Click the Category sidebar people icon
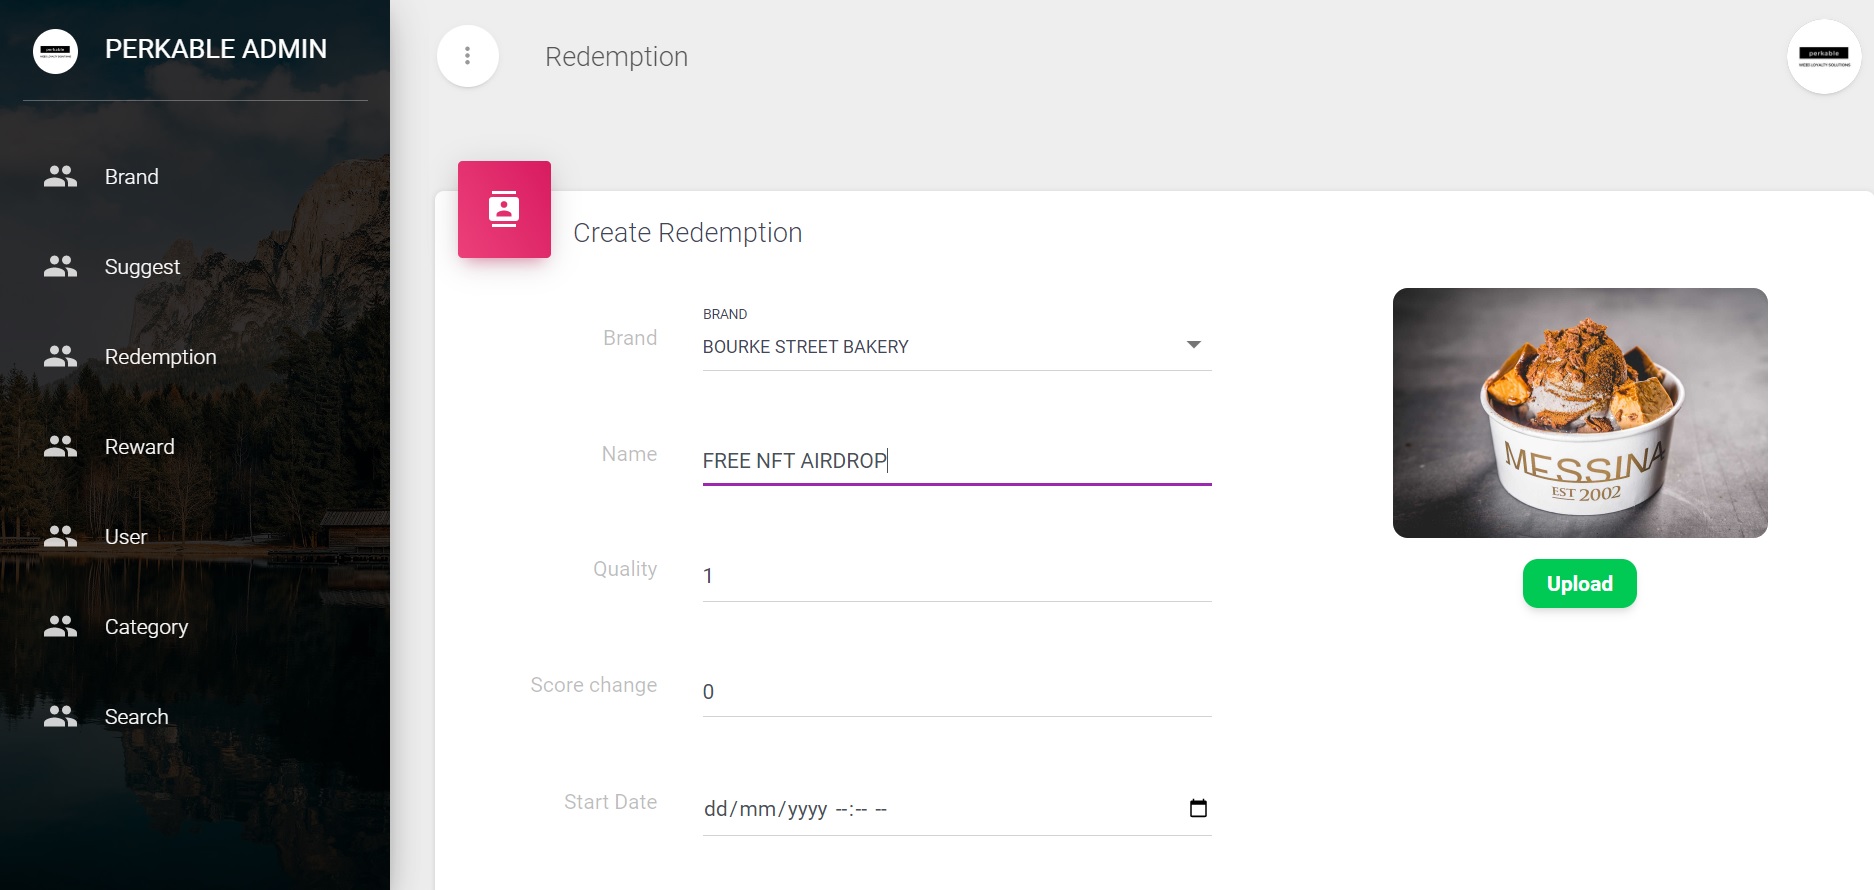1874x890 pixels. (x=60, y=627)
